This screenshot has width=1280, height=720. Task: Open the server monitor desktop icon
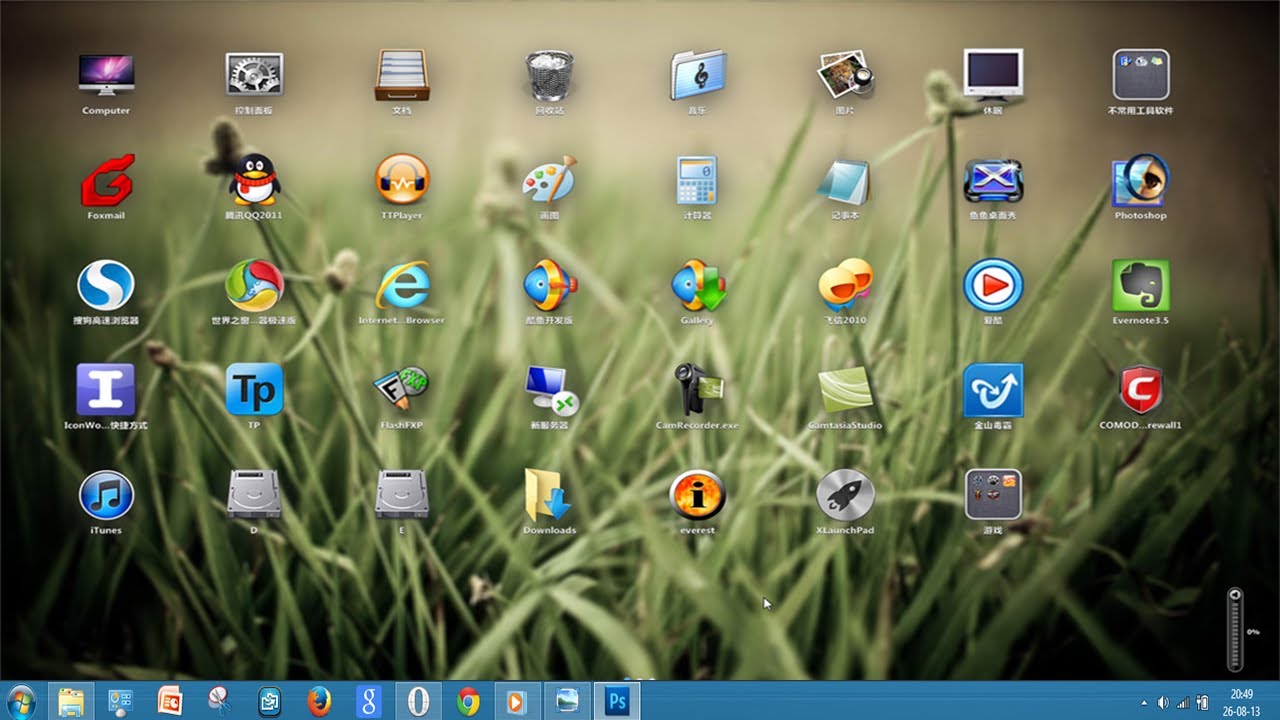click(552, 391)
